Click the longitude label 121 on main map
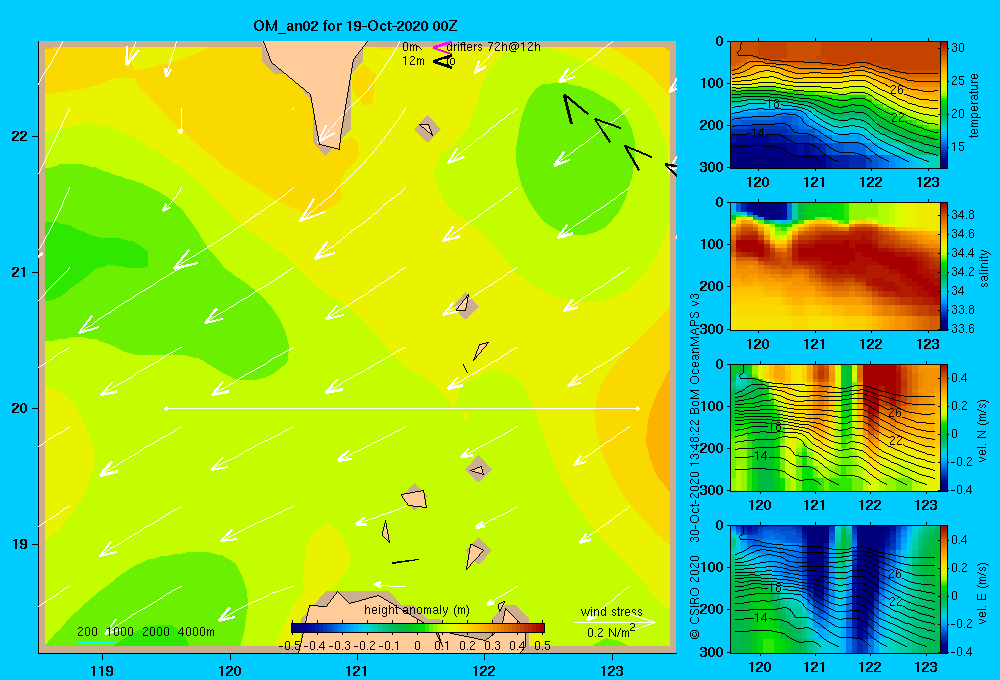Screen dimensions: 1000x680 click(357, 670)
